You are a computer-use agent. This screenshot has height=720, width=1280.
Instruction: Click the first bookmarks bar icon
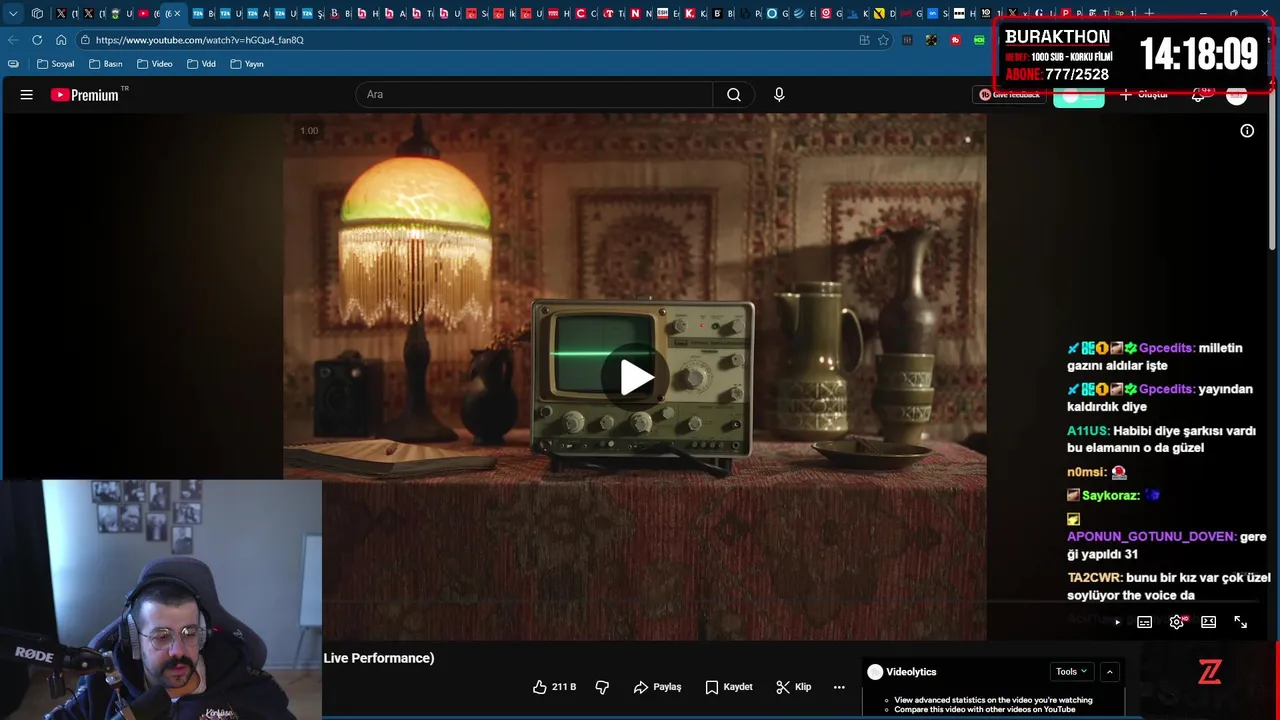(x=13, y=64)
